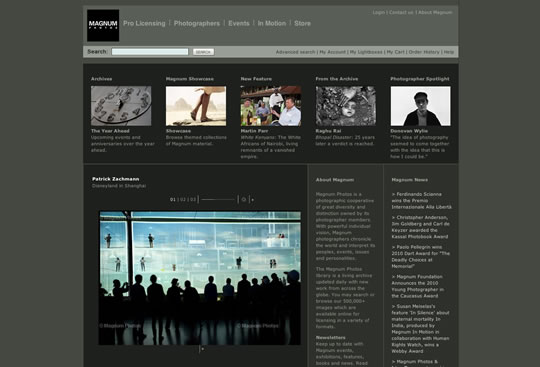
Task: Open the Kassel Photobook Award news
Action: pos(420,227)
